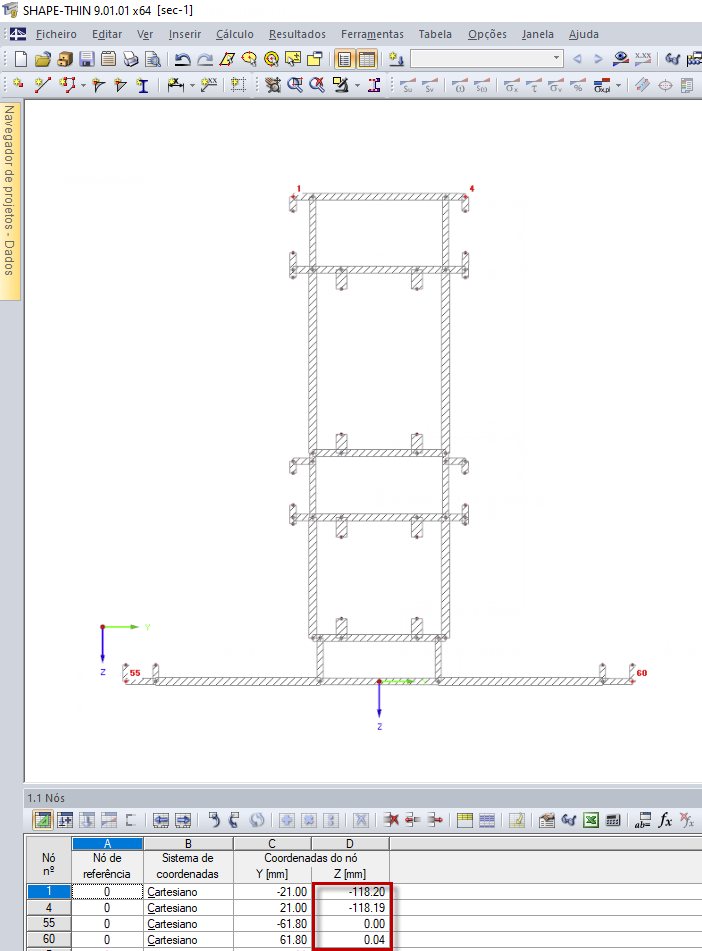Show sigma-x stress results
The image size is (702, 951).
tap(511, 85)
